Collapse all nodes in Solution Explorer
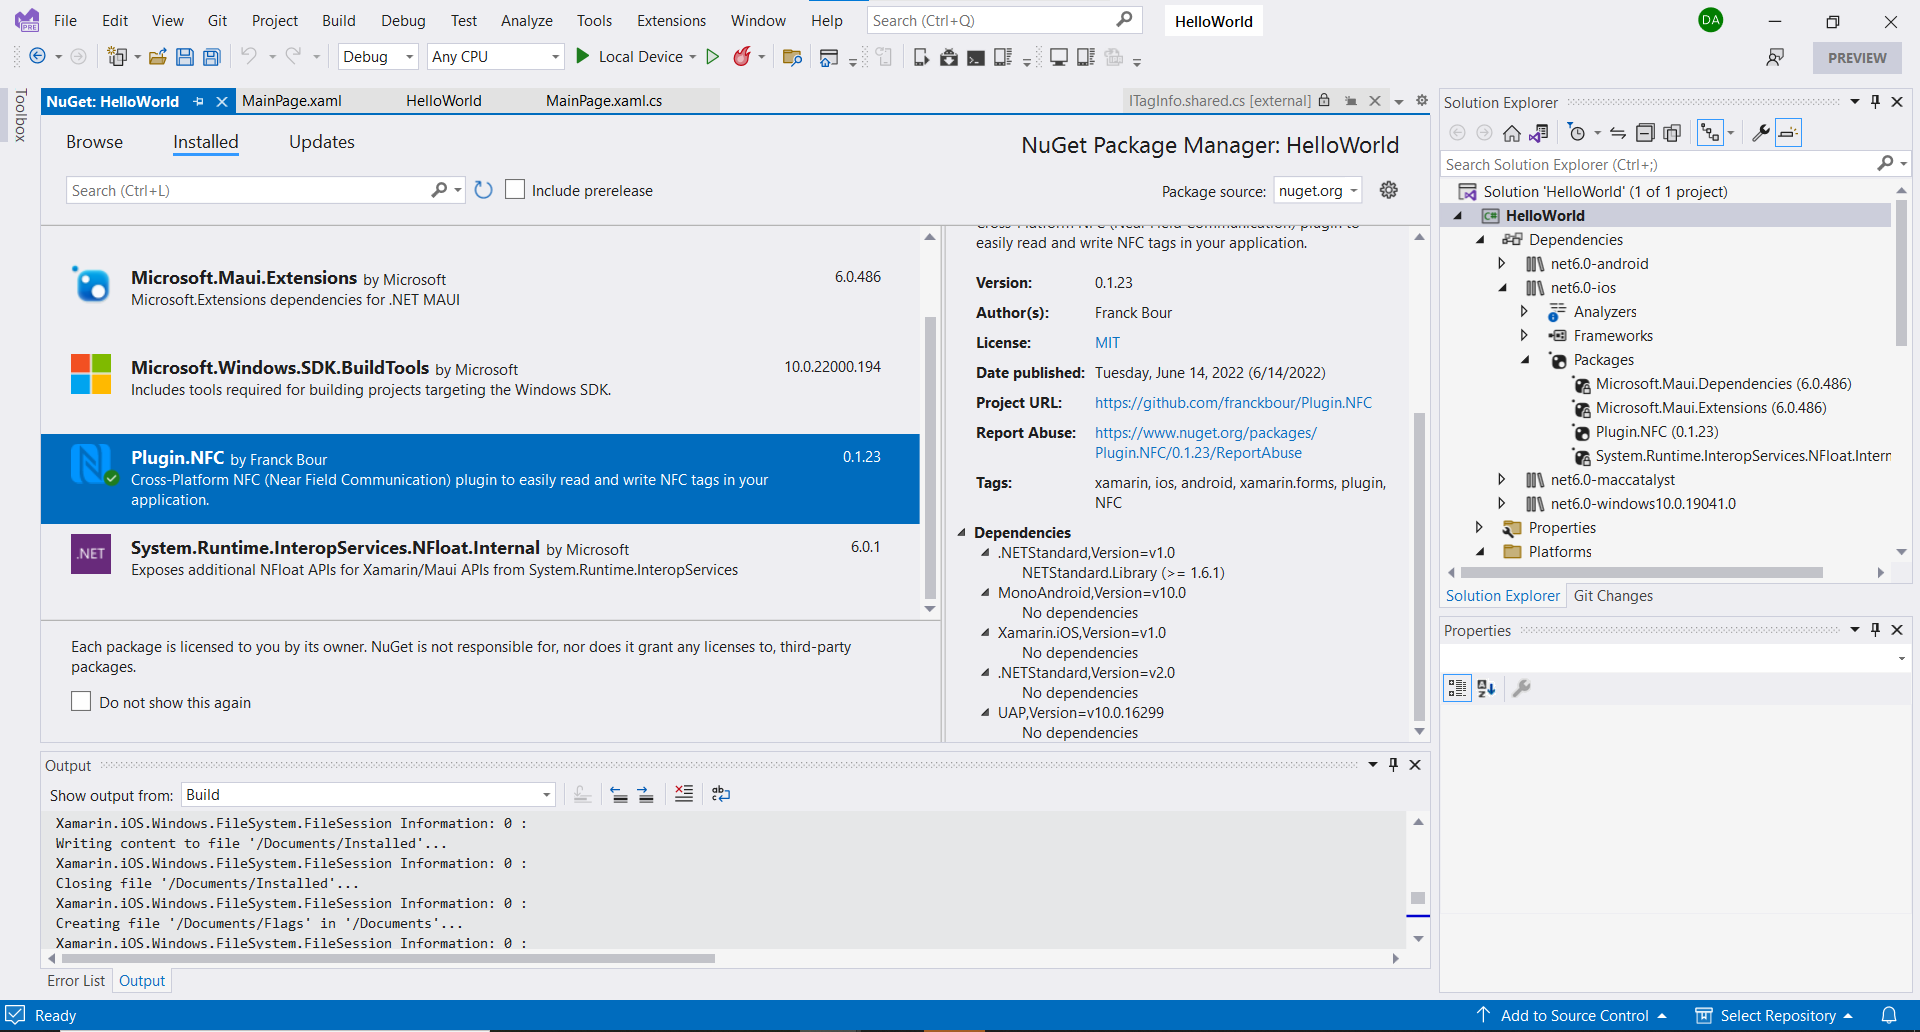 [x=1645, y=132]
